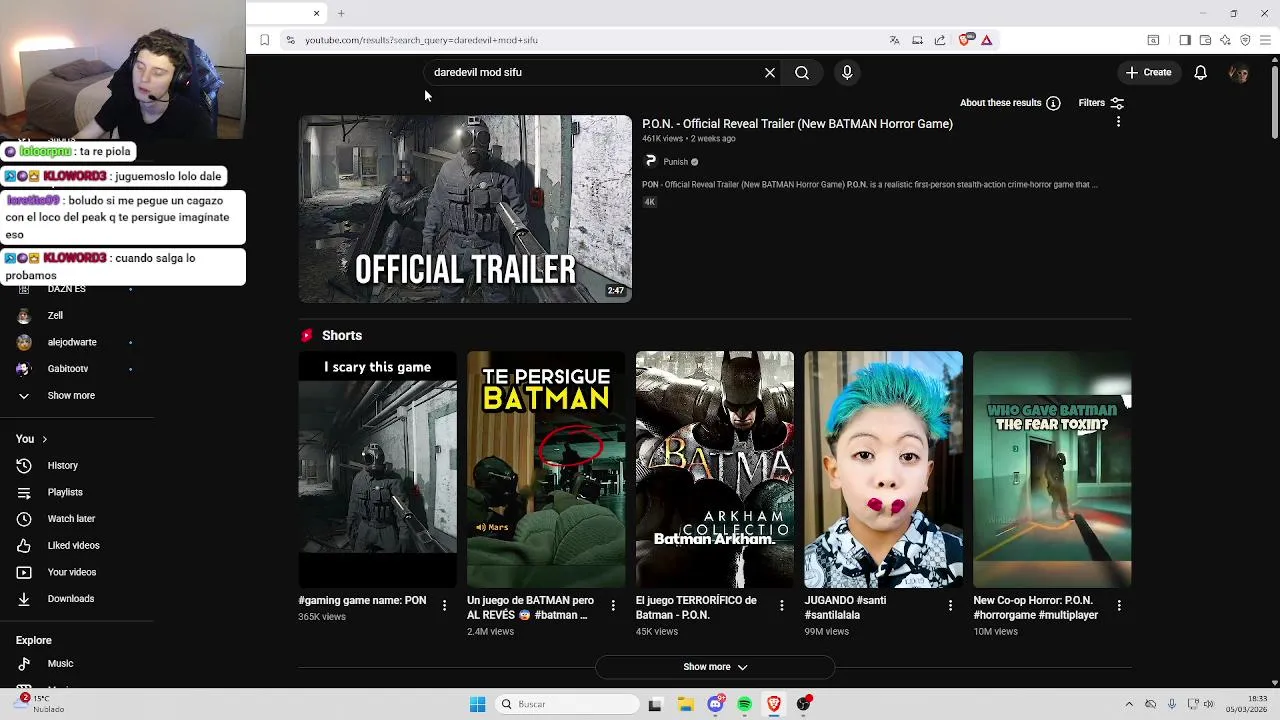Expand Shorts shelf with Show more
1280x720 pixels.
pos(715,667)
